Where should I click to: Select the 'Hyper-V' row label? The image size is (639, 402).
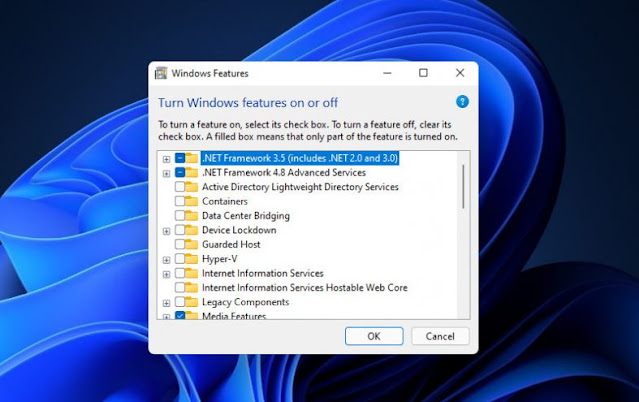[220, 259]
